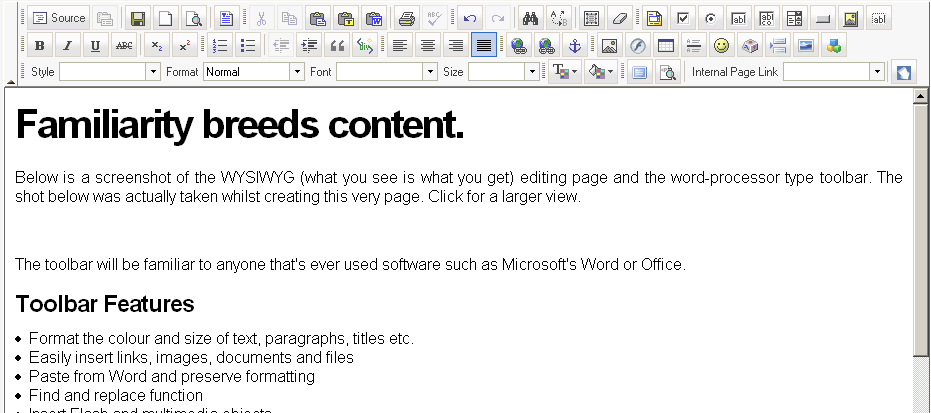931x413 pixels.
Task: Toggle numbered list
Action: [220, 45]
